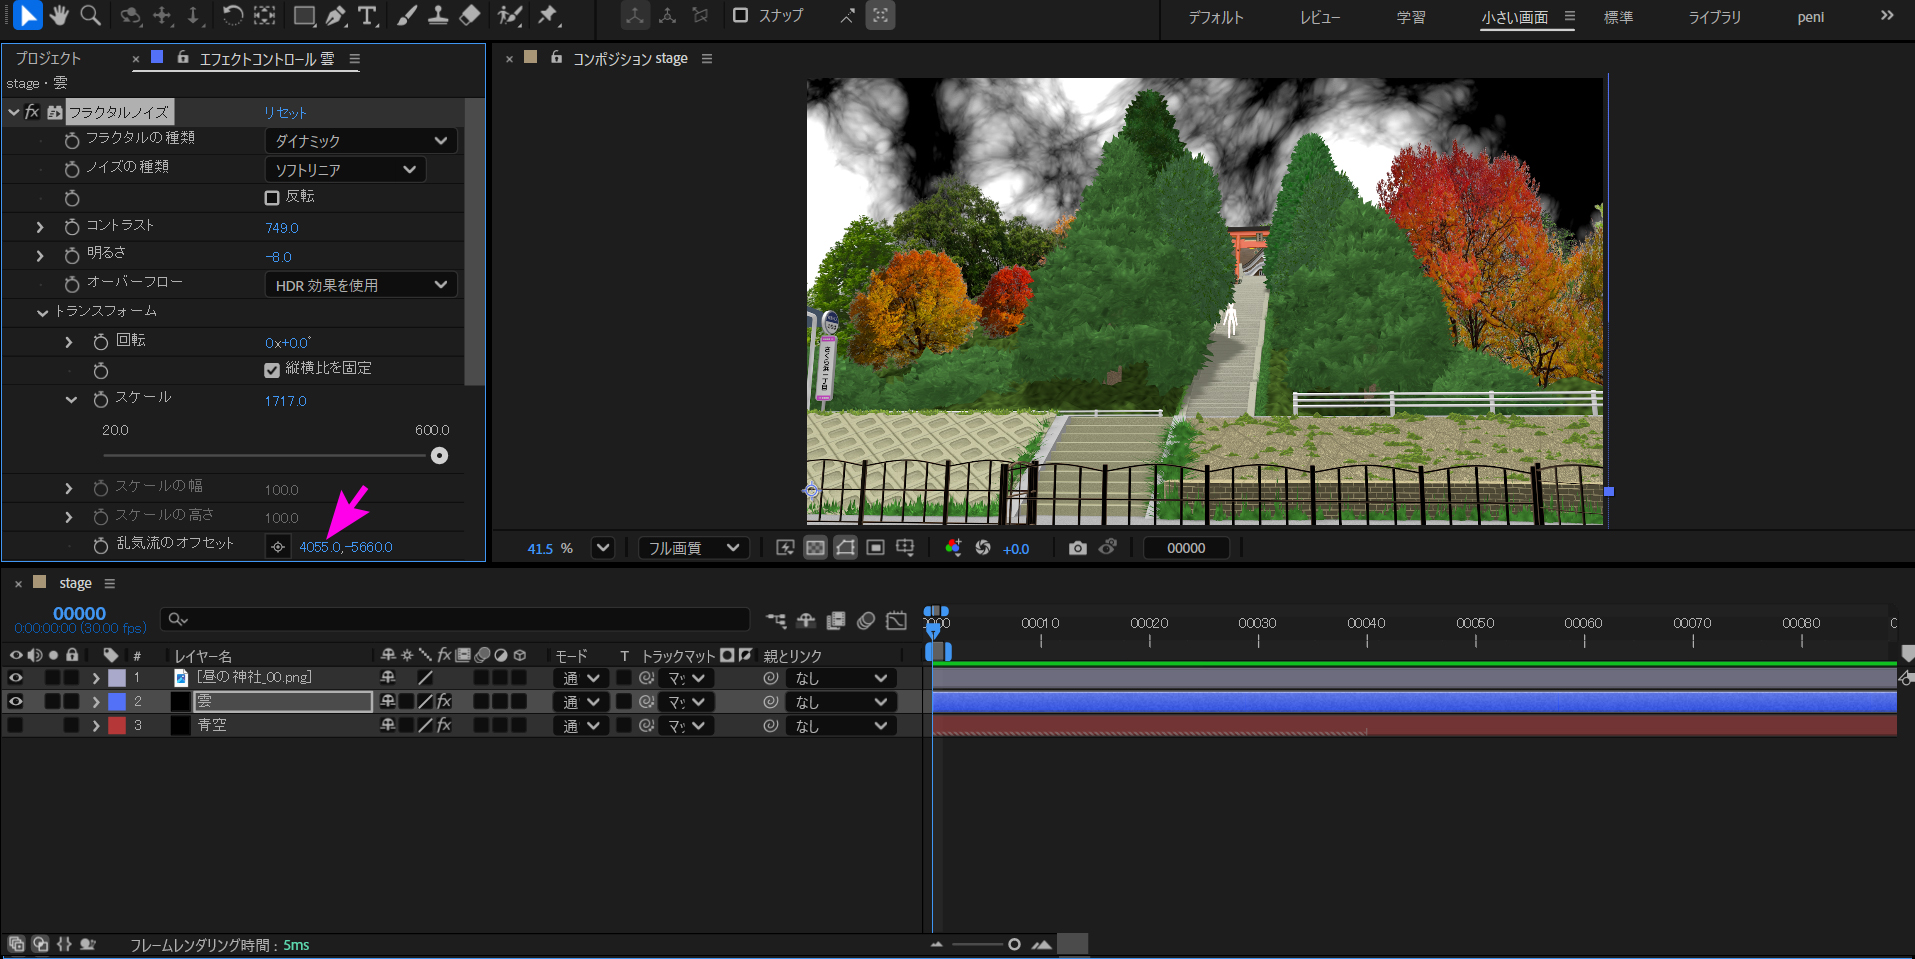Click the スケール slider handle
This screenshot has width=1915, height=959.
[x=439, y=456]
